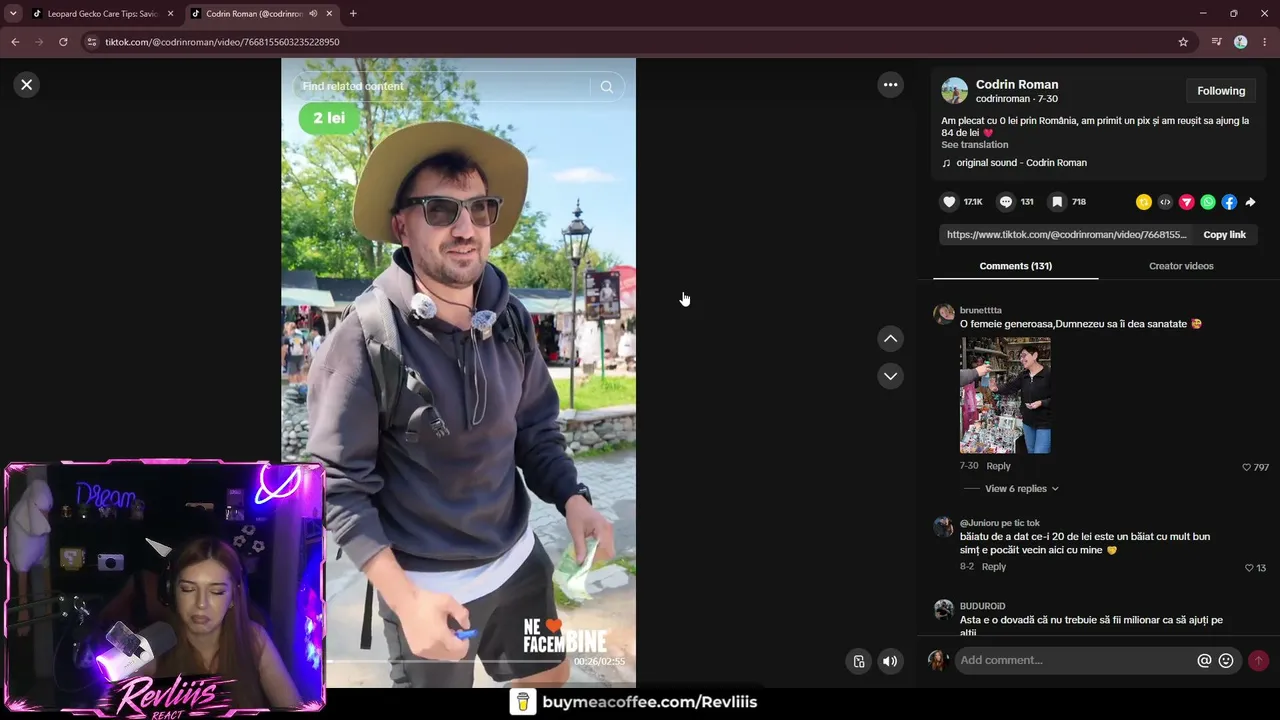This screenshot has height=720, width=1280.
Task: Repost the video using the yellow icon
Action: (x=1144, y=202)
